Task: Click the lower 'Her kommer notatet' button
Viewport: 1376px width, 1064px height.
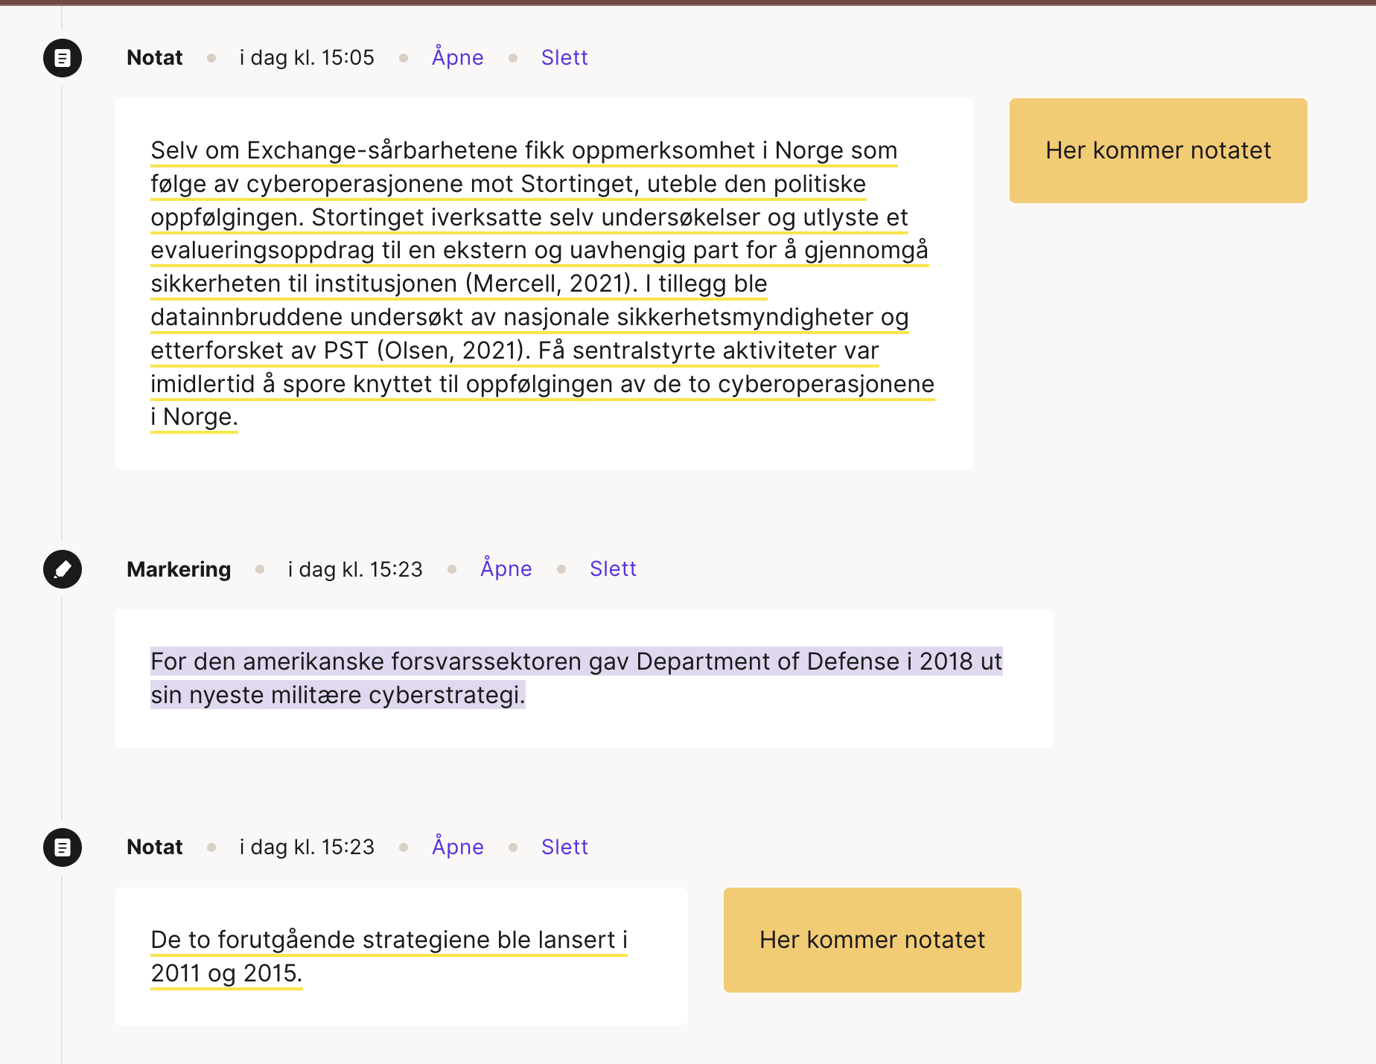Action: [872, 939]
